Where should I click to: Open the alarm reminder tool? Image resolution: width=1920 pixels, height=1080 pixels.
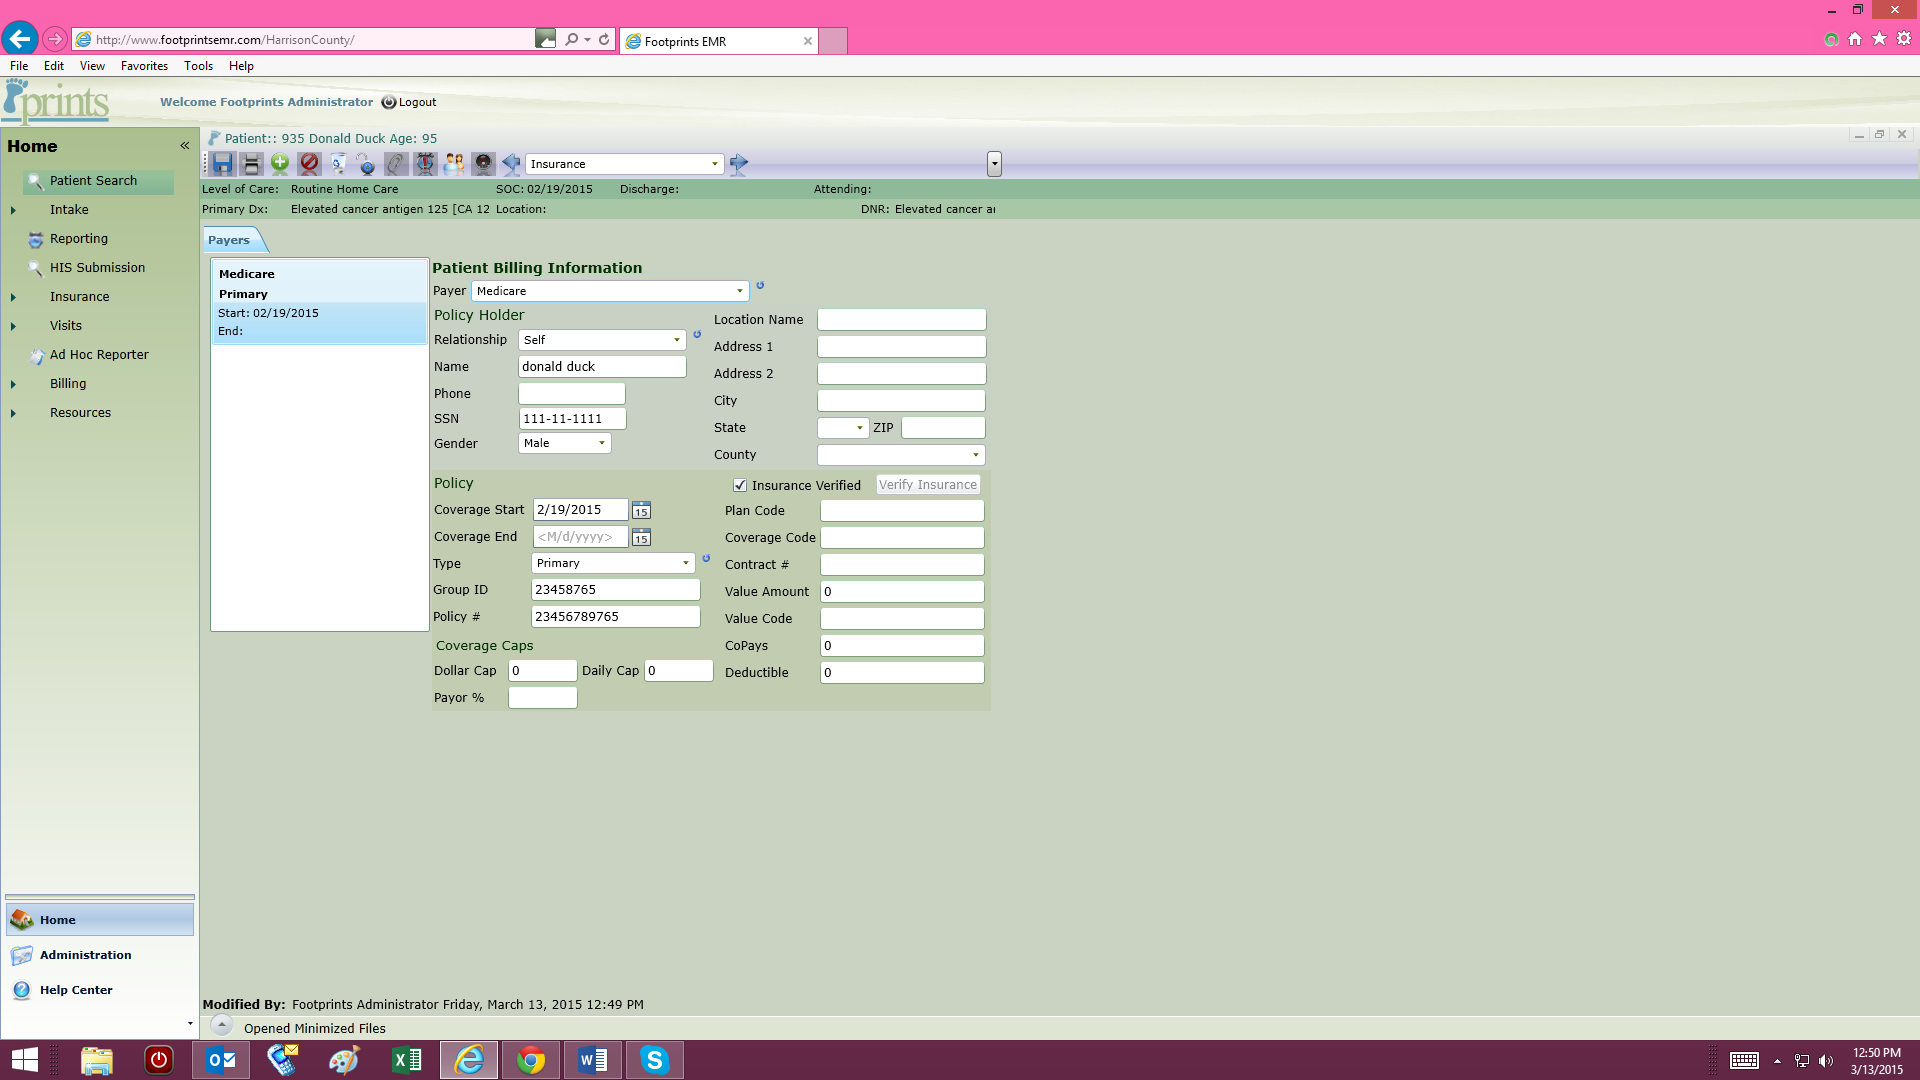[425, 164]
